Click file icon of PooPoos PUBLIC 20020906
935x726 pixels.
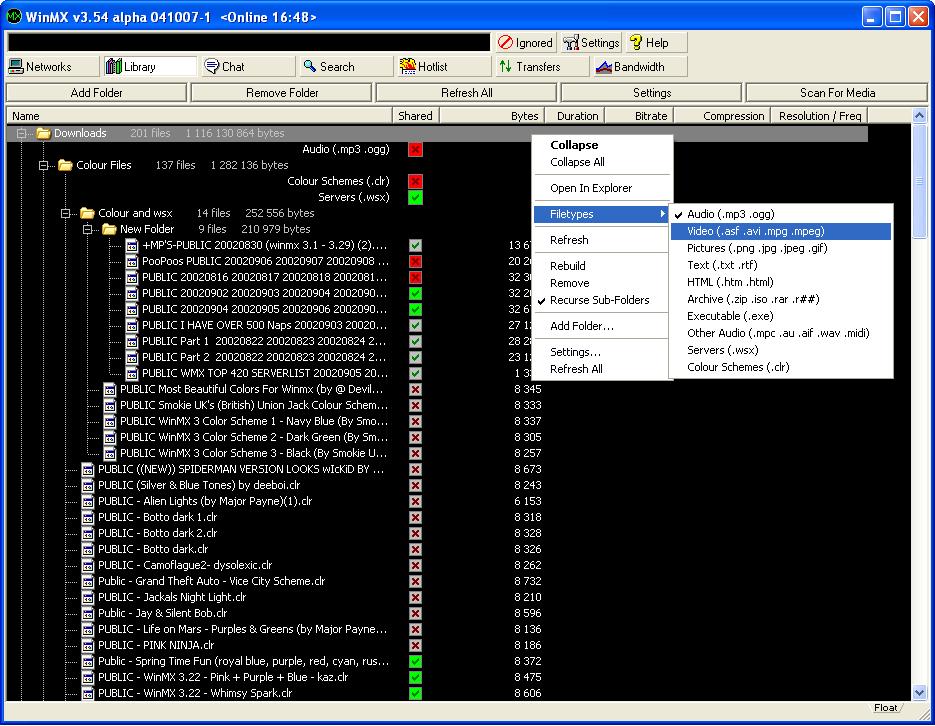click(x=132, y=261)
